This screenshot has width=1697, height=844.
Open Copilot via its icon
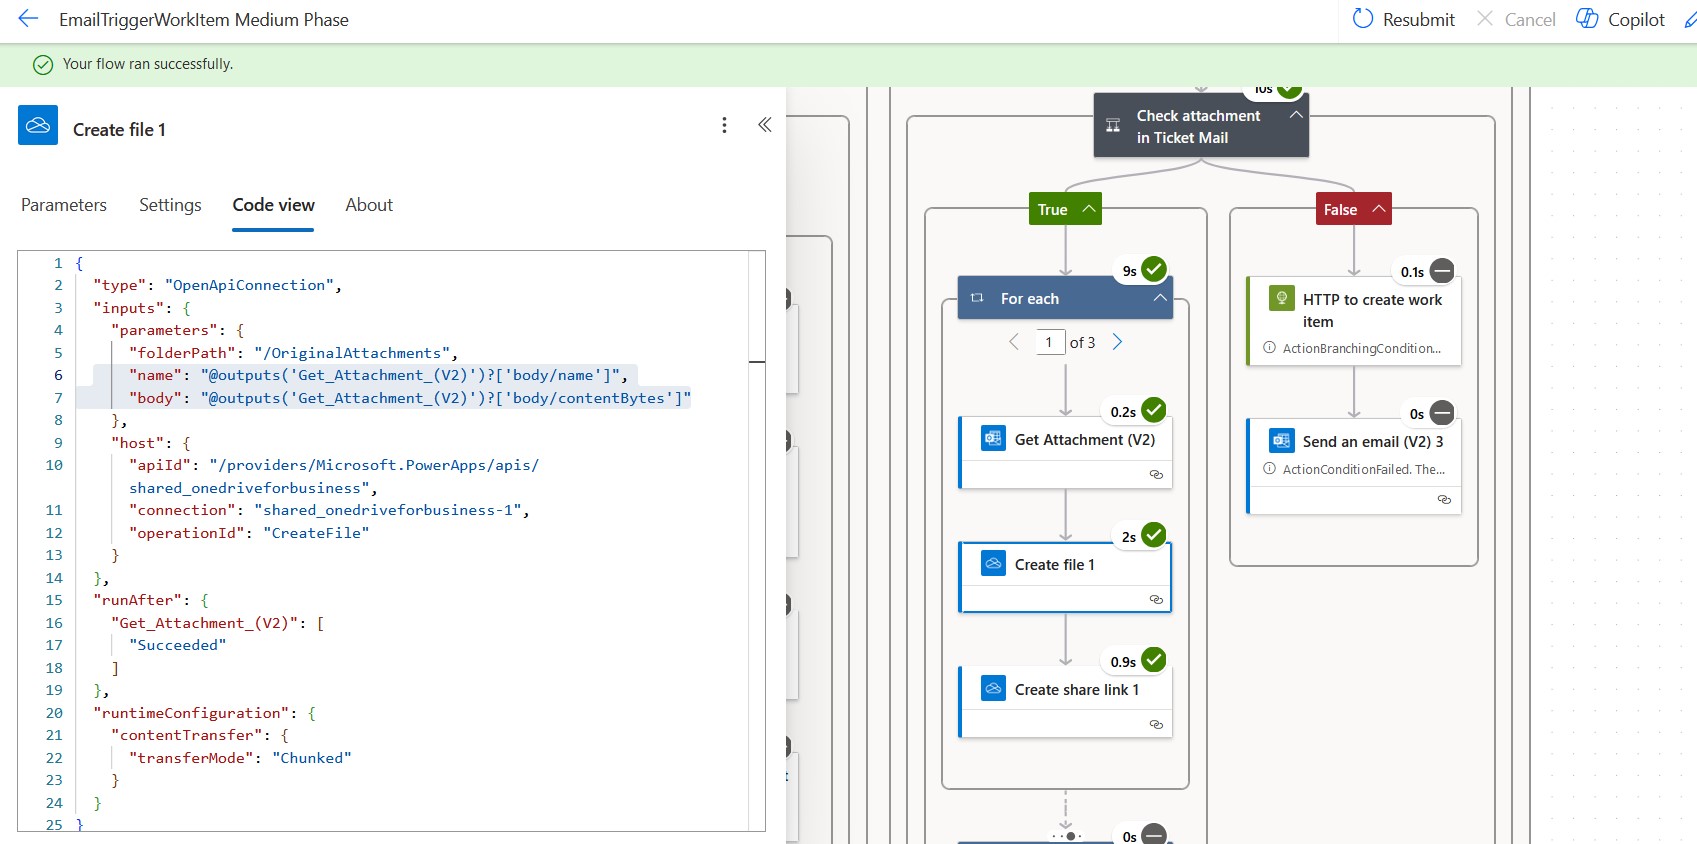(x=1587, y=19)
